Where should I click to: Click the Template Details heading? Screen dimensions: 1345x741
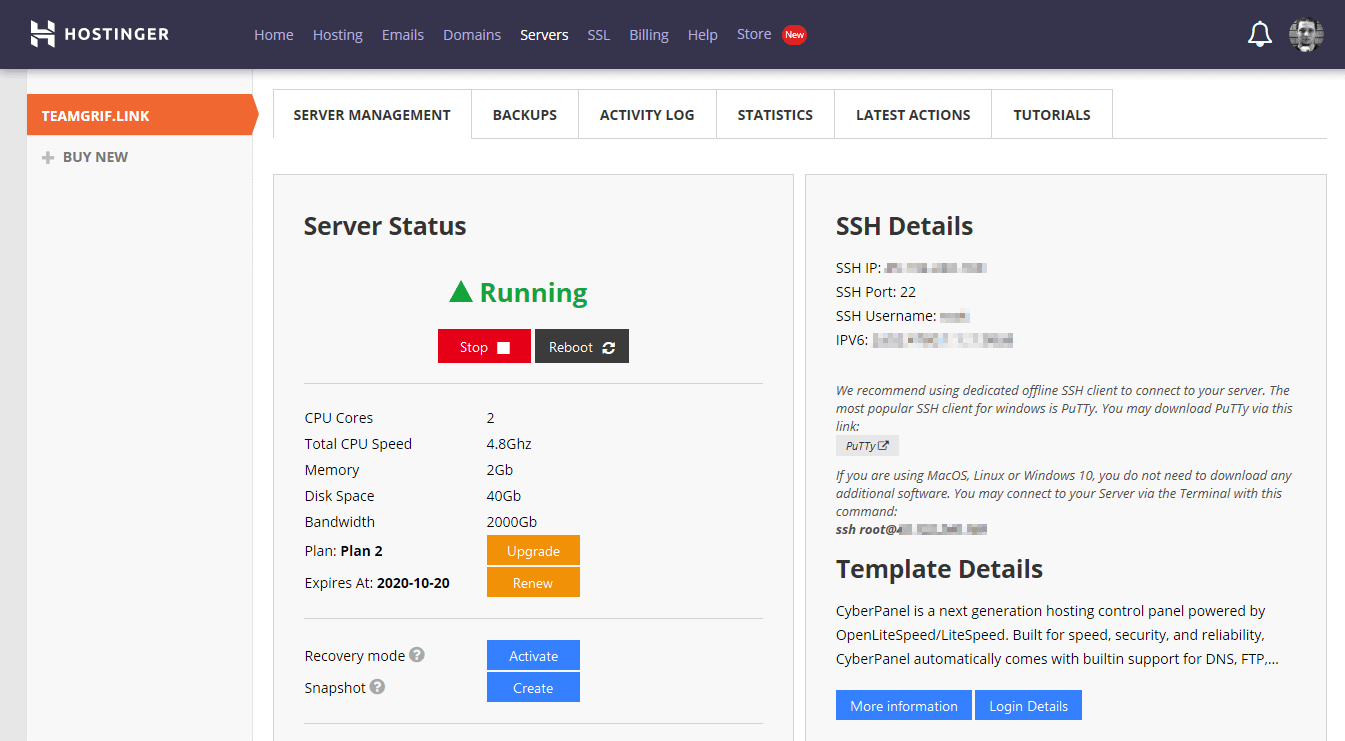[939, 569]
